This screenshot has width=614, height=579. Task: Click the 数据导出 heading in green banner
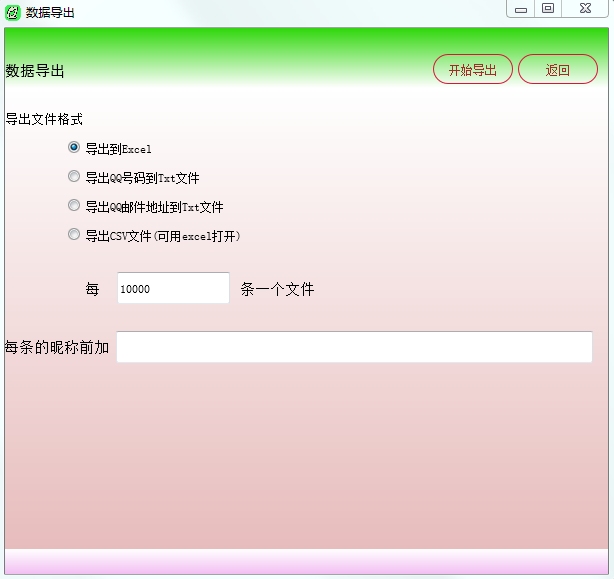(x=35, y=71)
